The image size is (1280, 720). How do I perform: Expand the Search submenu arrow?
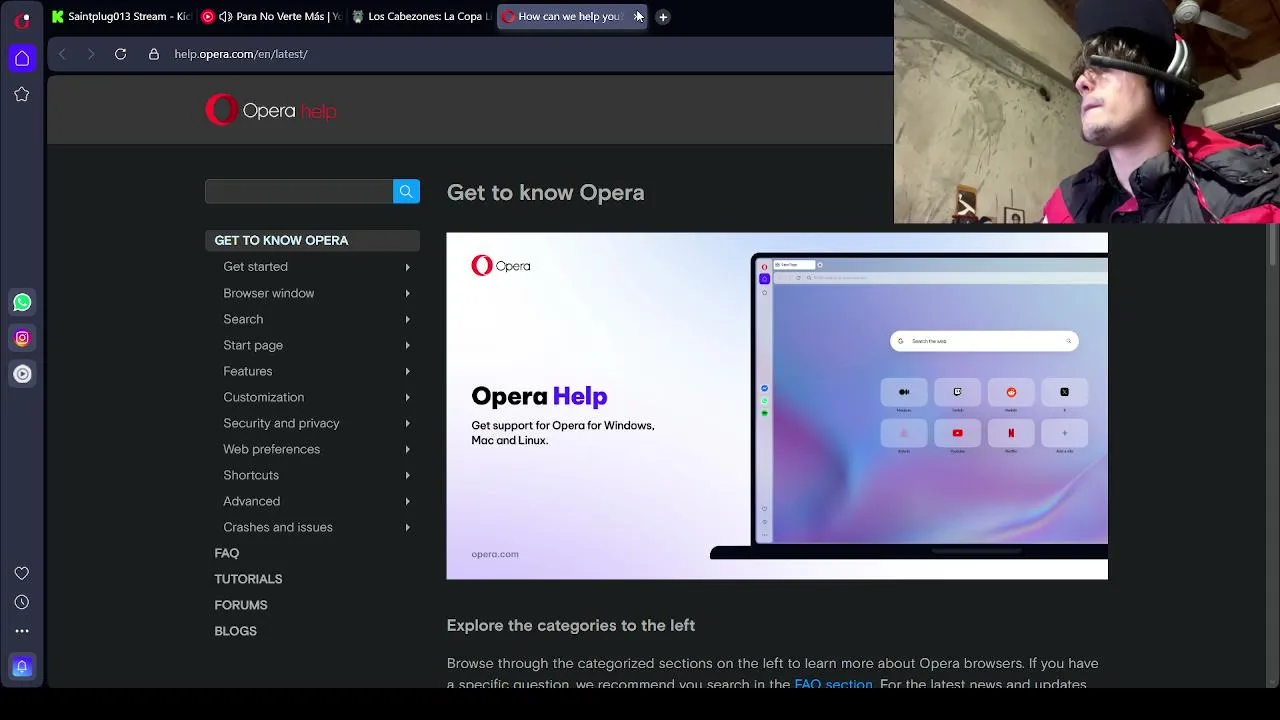point(407,319)
